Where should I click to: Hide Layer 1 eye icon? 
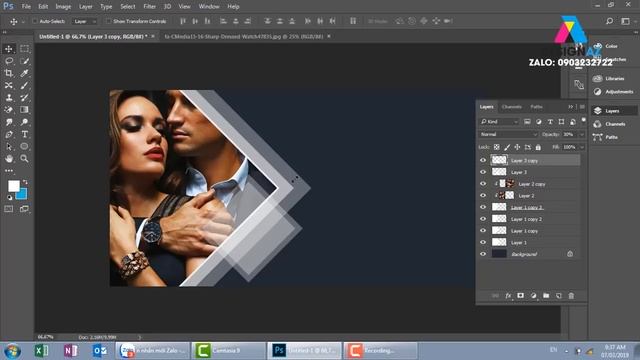(483, 242)
